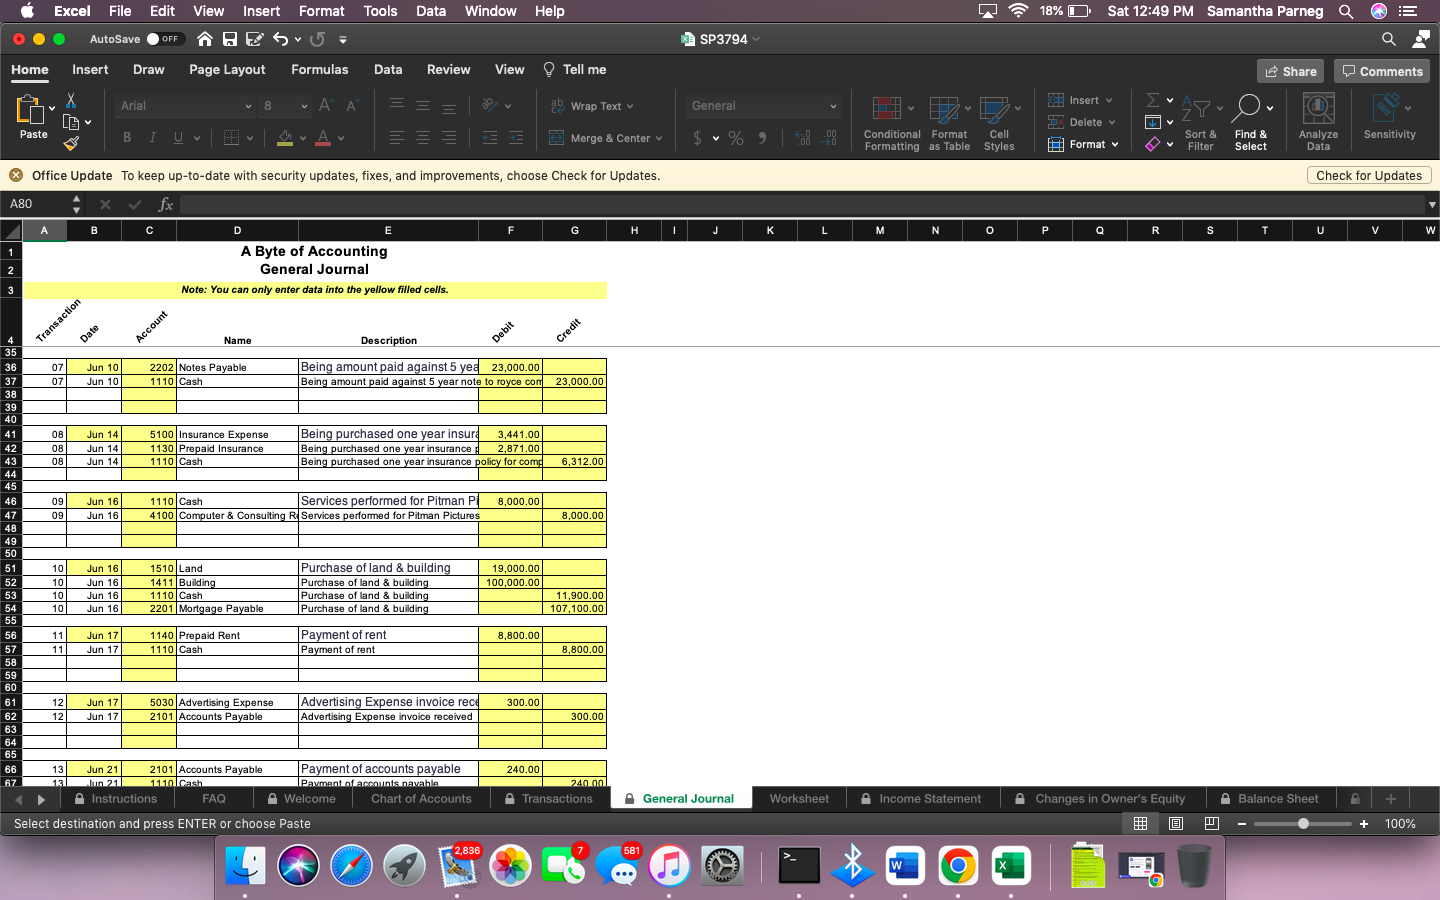Add a new sheet with plus button
This screenshot has height=900, width=1440.
pyautogui.click(x=1390, y=799)
